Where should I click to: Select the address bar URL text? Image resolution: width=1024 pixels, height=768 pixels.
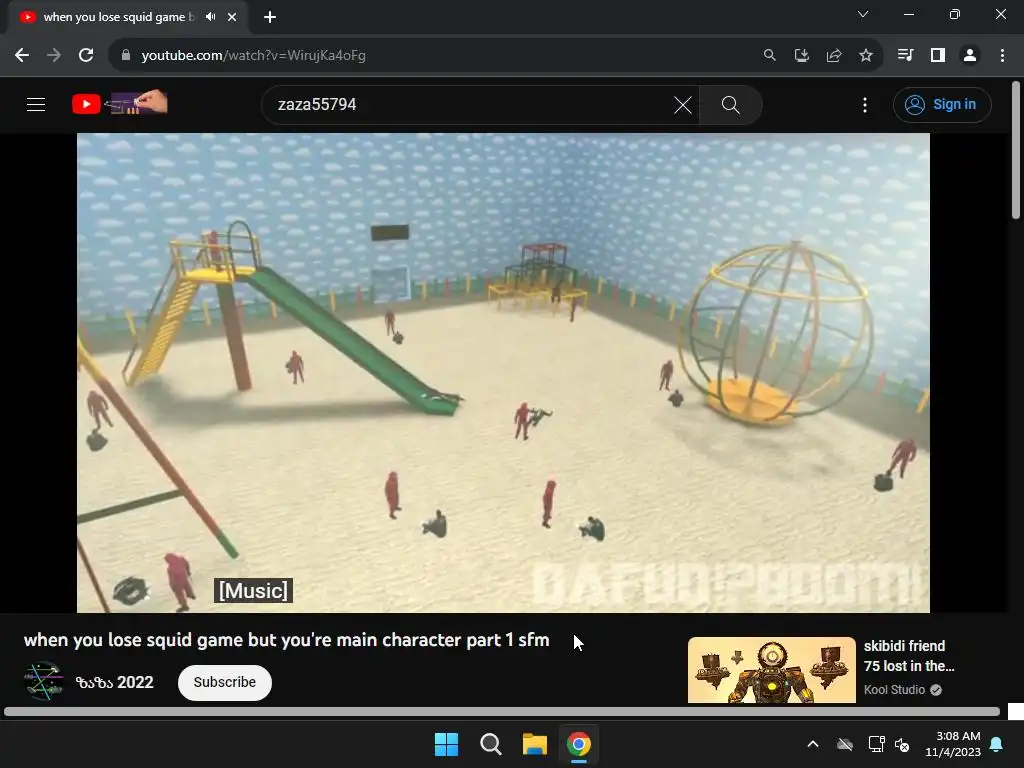tap(253, 56)
